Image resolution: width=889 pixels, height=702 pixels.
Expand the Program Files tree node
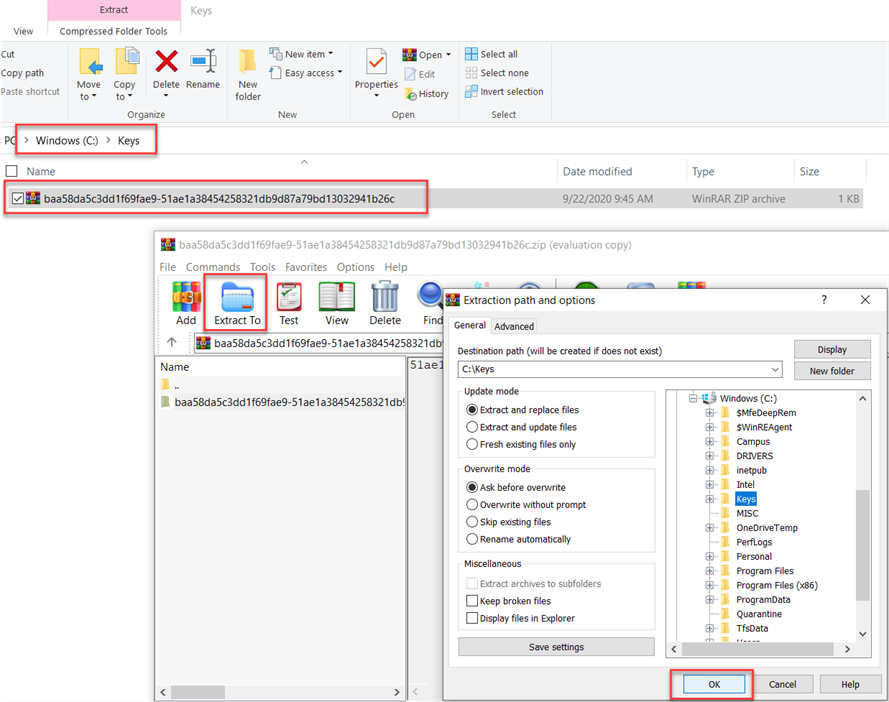click(710, 571)
